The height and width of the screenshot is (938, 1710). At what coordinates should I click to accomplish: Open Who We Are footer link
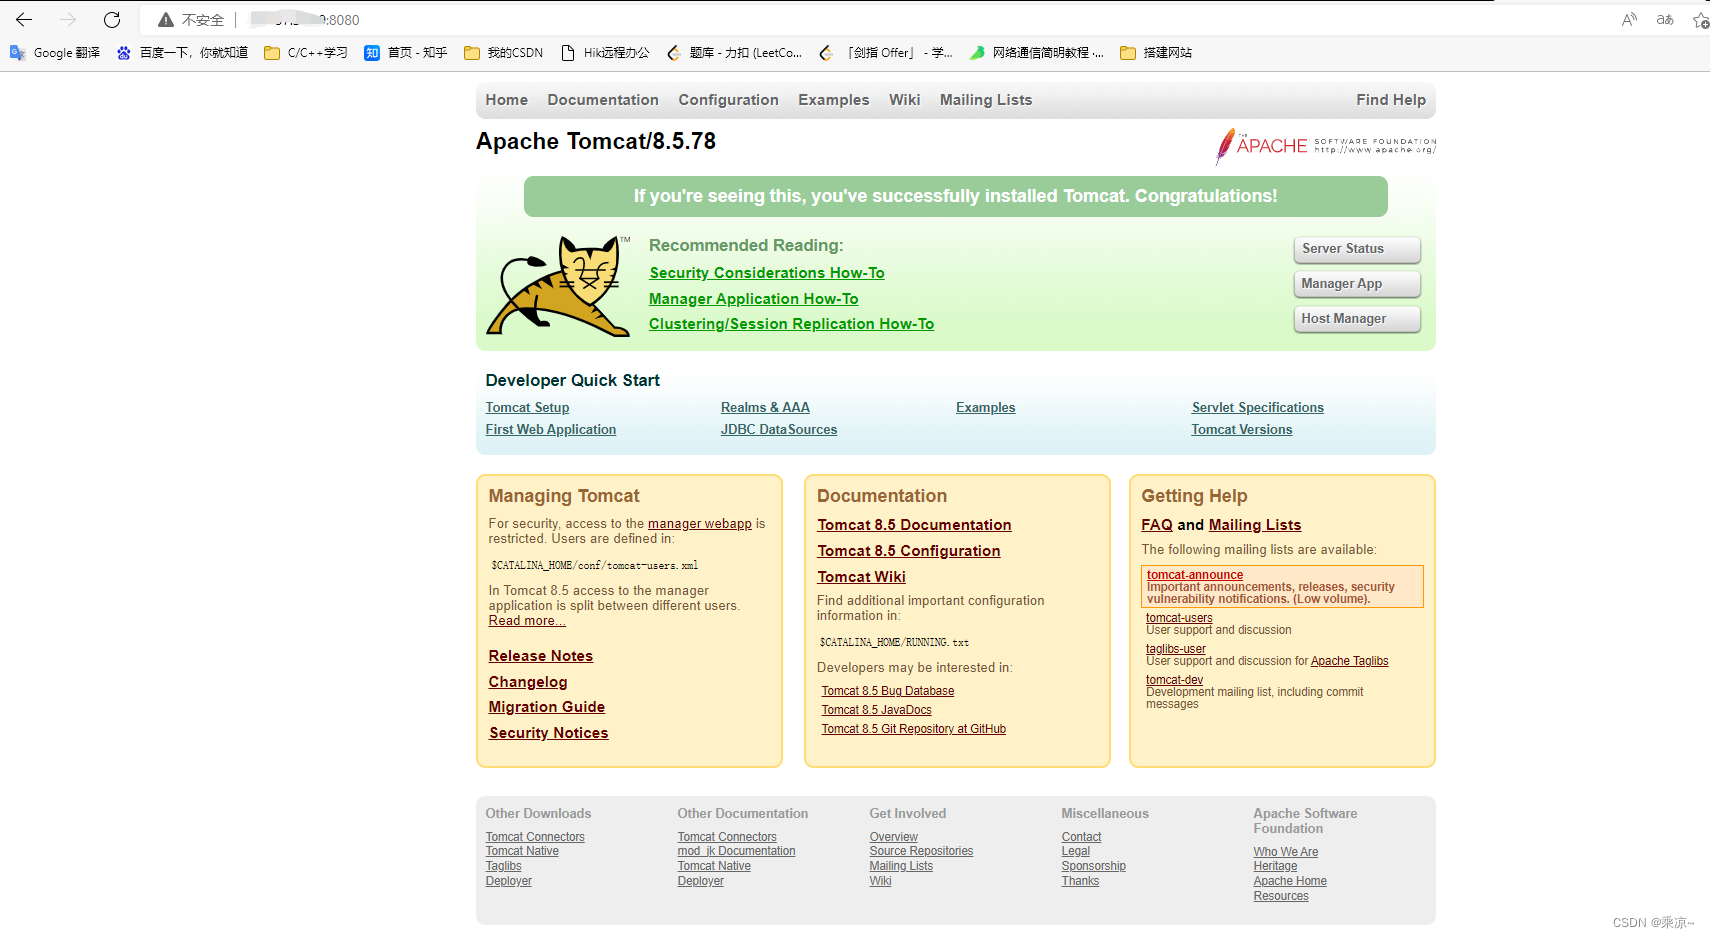[1286, 853]
